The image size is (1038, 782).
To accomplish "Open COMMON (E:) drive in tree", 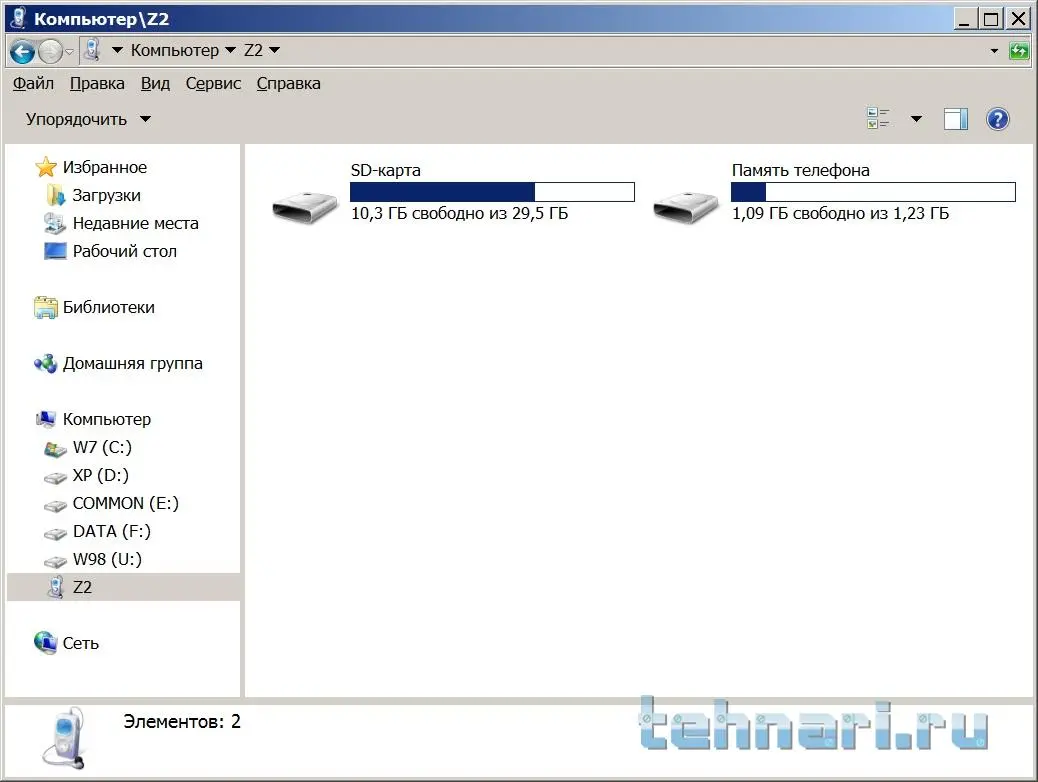I will [126, 503].
